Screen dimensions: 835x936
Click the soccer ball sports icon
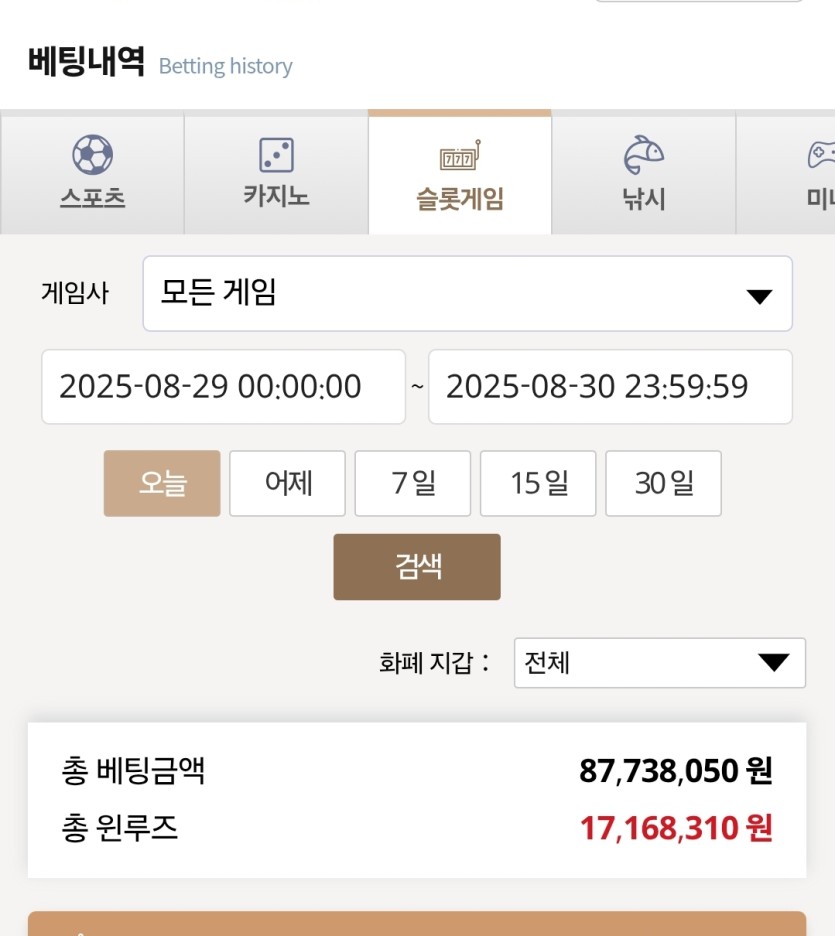click(x=93, y=155)
